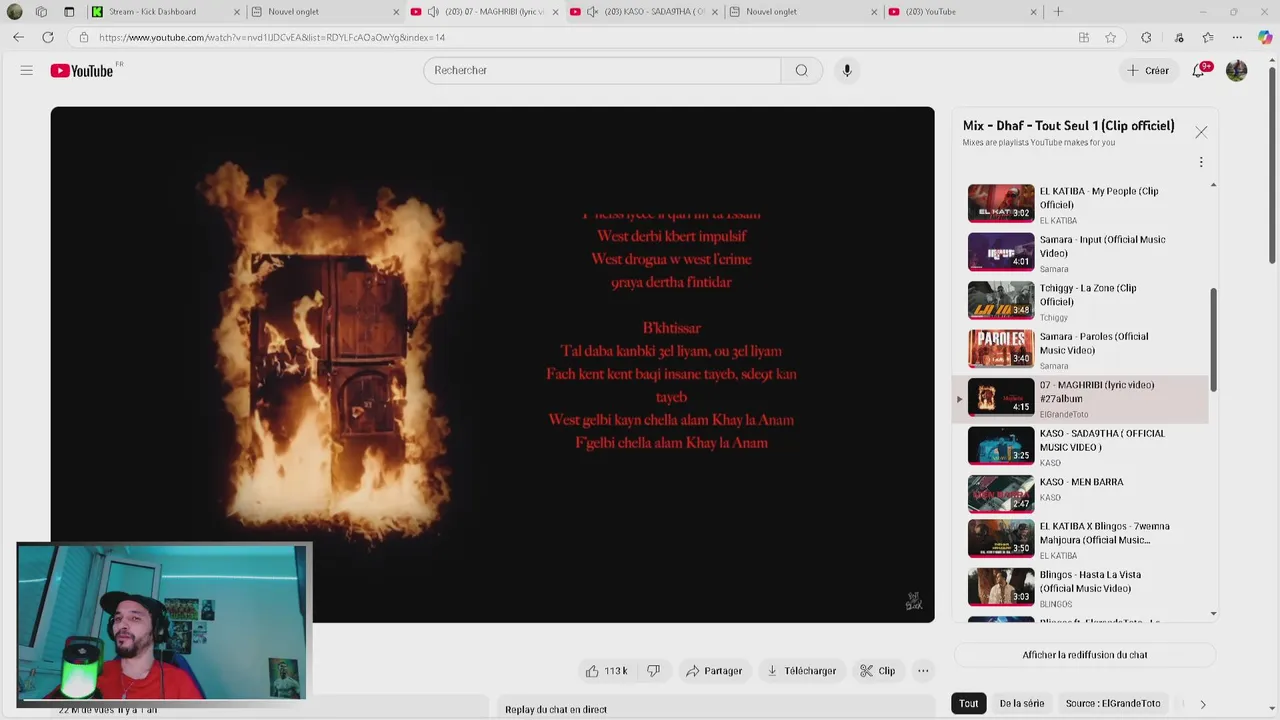
Task: Click the Télécharger download button
Action: click(802, 671)
